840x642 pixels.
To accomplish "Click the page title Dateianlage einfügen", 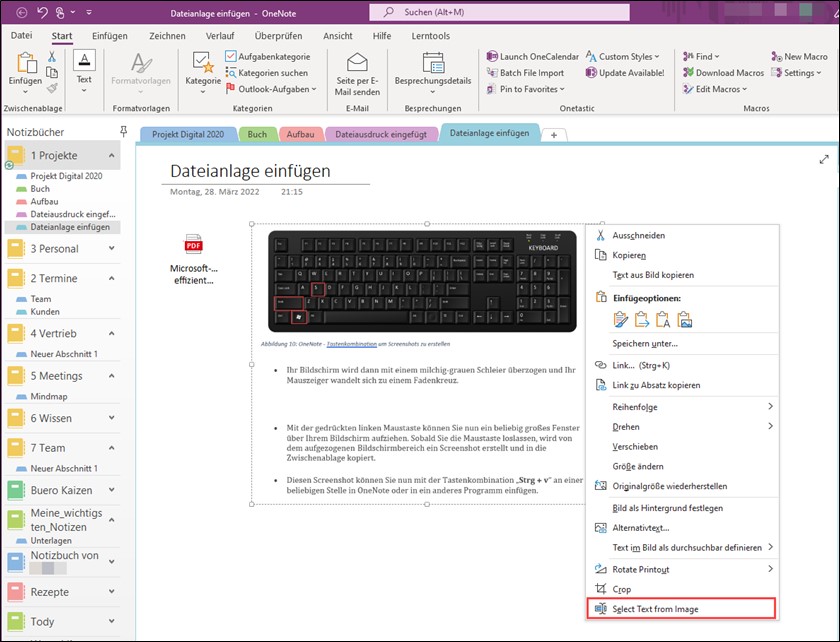I will pos(250,171).
